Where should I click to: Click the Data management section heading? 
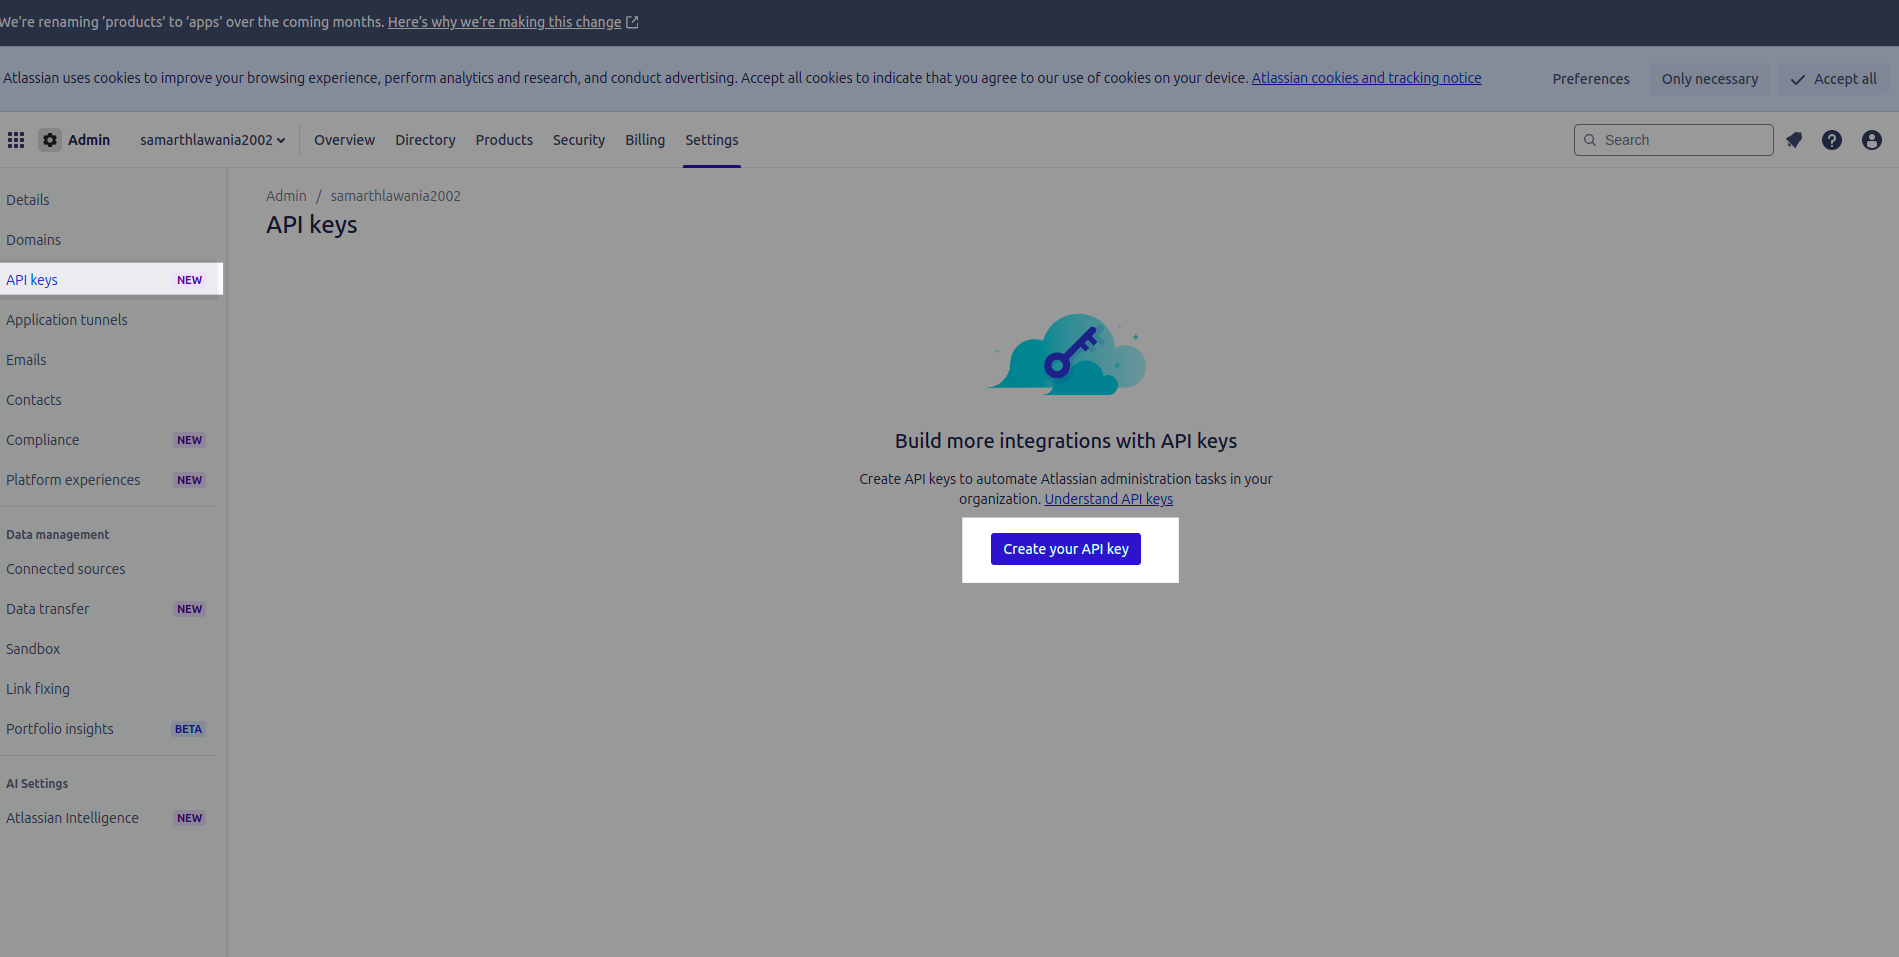[58, 535]
